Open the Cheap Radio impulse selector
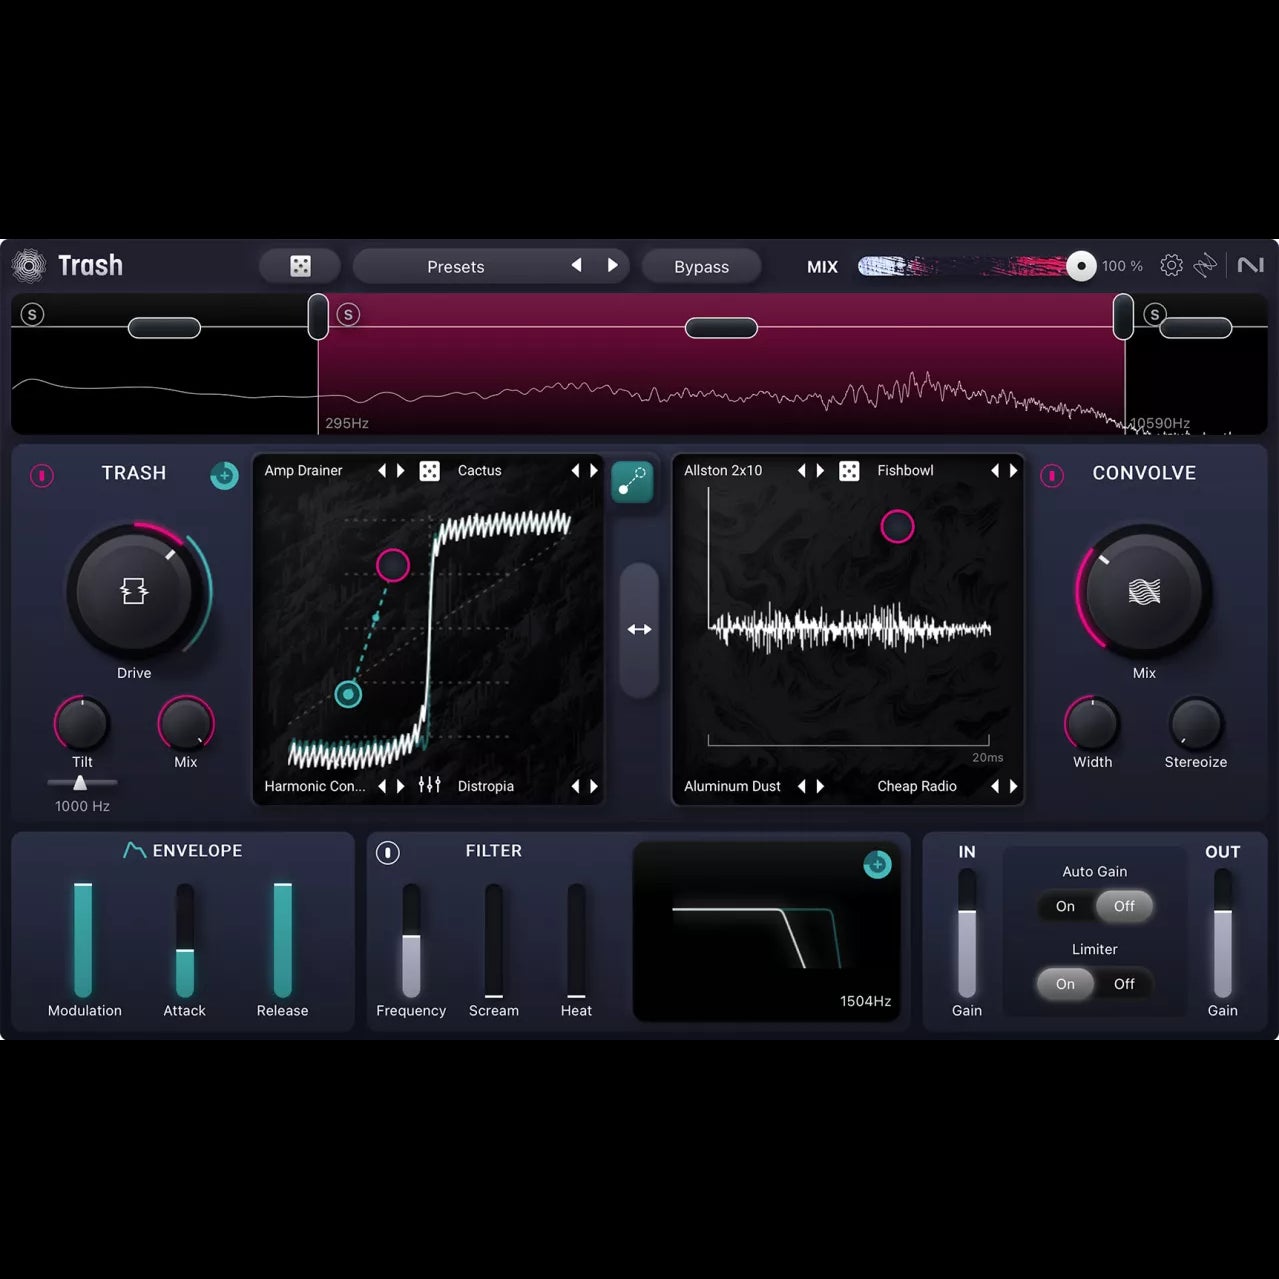The height and width of the screenshot is (1279, 1279). [917, 786]
